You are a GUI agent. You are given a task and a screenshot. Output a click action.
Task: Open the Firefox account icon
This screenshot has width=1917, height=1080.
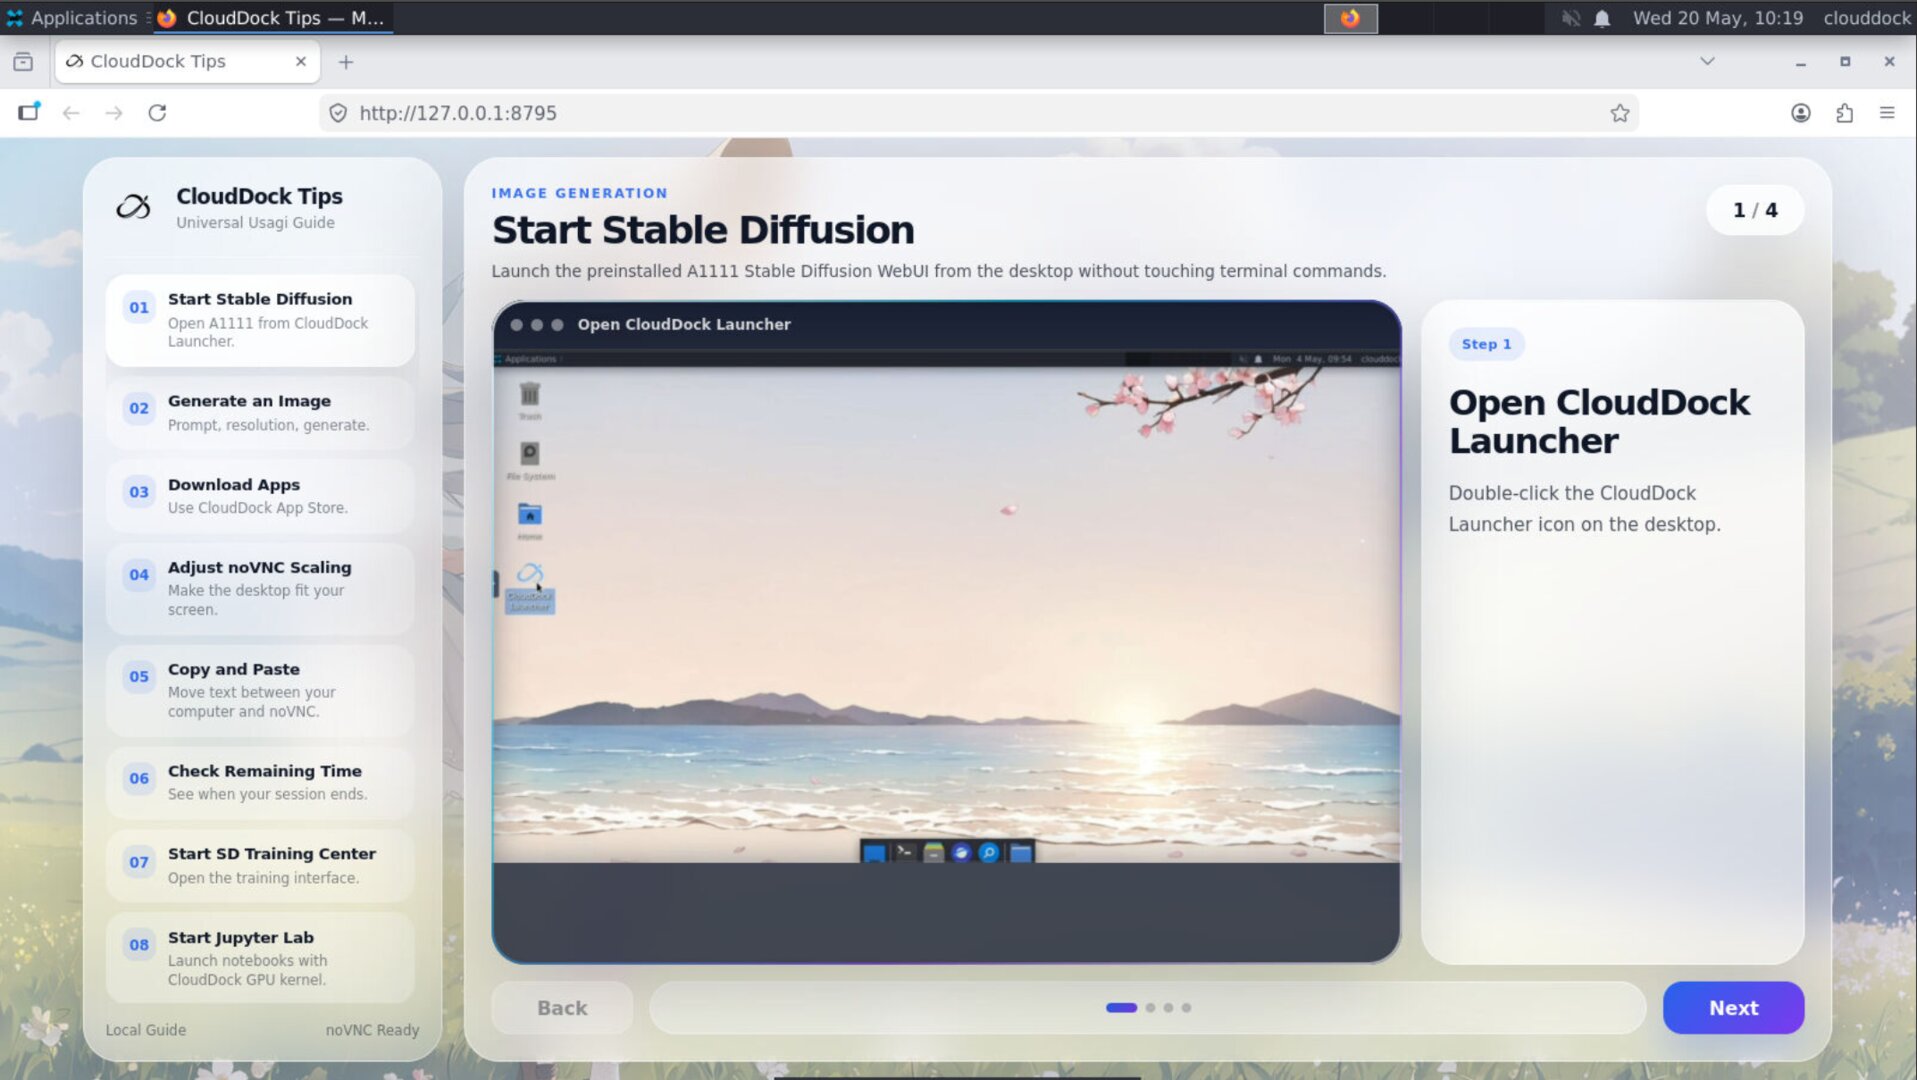(x=1800, y=113)
